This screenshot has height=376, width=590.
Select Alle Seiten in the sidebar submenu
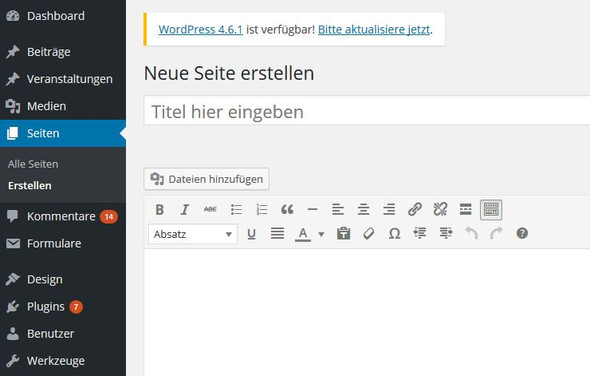coord(33,164)
